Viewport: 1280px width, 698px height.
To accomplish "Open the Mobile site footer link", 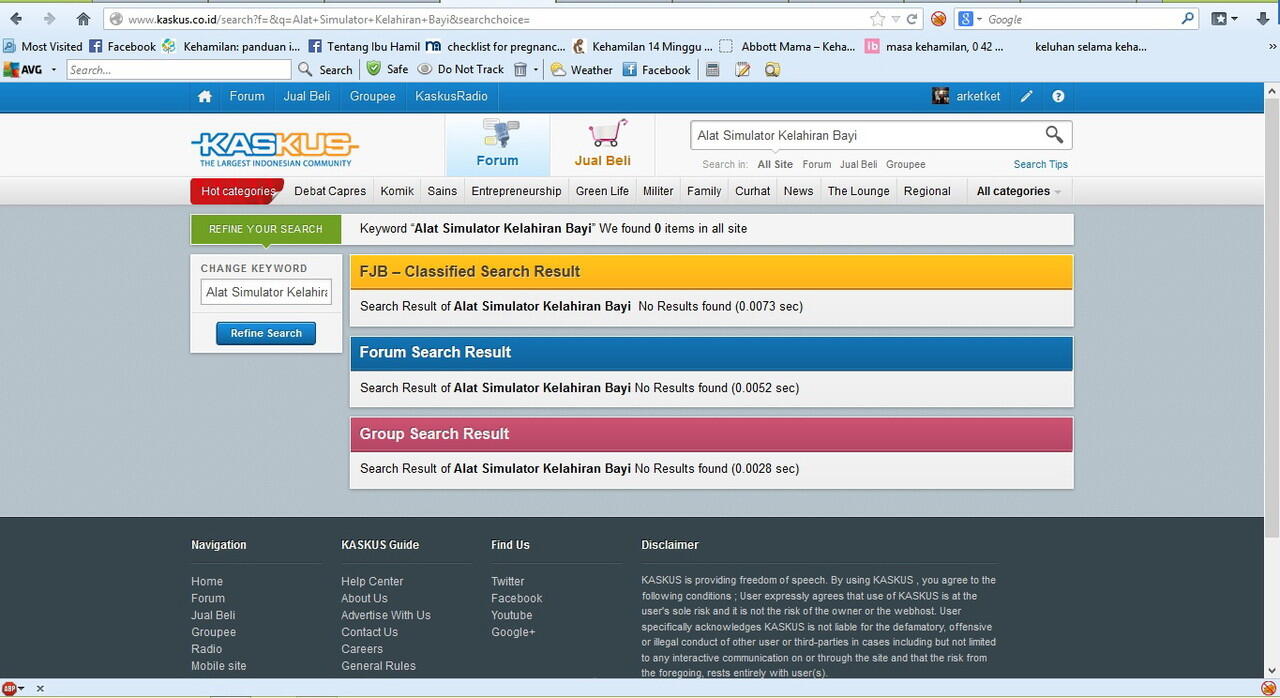I will point(218,666).
